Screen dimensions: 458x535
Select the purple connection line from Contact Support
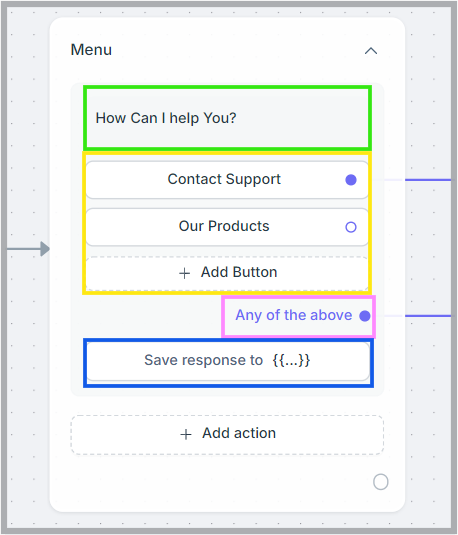click(428, 180)
